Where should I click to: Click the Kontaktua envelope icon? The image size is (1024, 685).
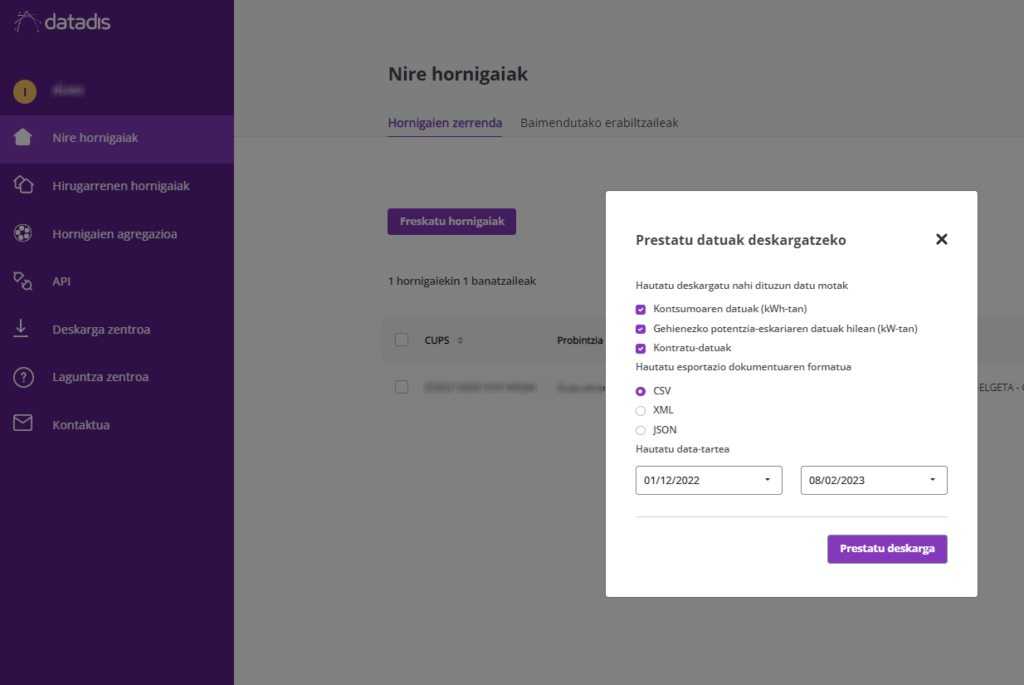(x=23, y=424)
